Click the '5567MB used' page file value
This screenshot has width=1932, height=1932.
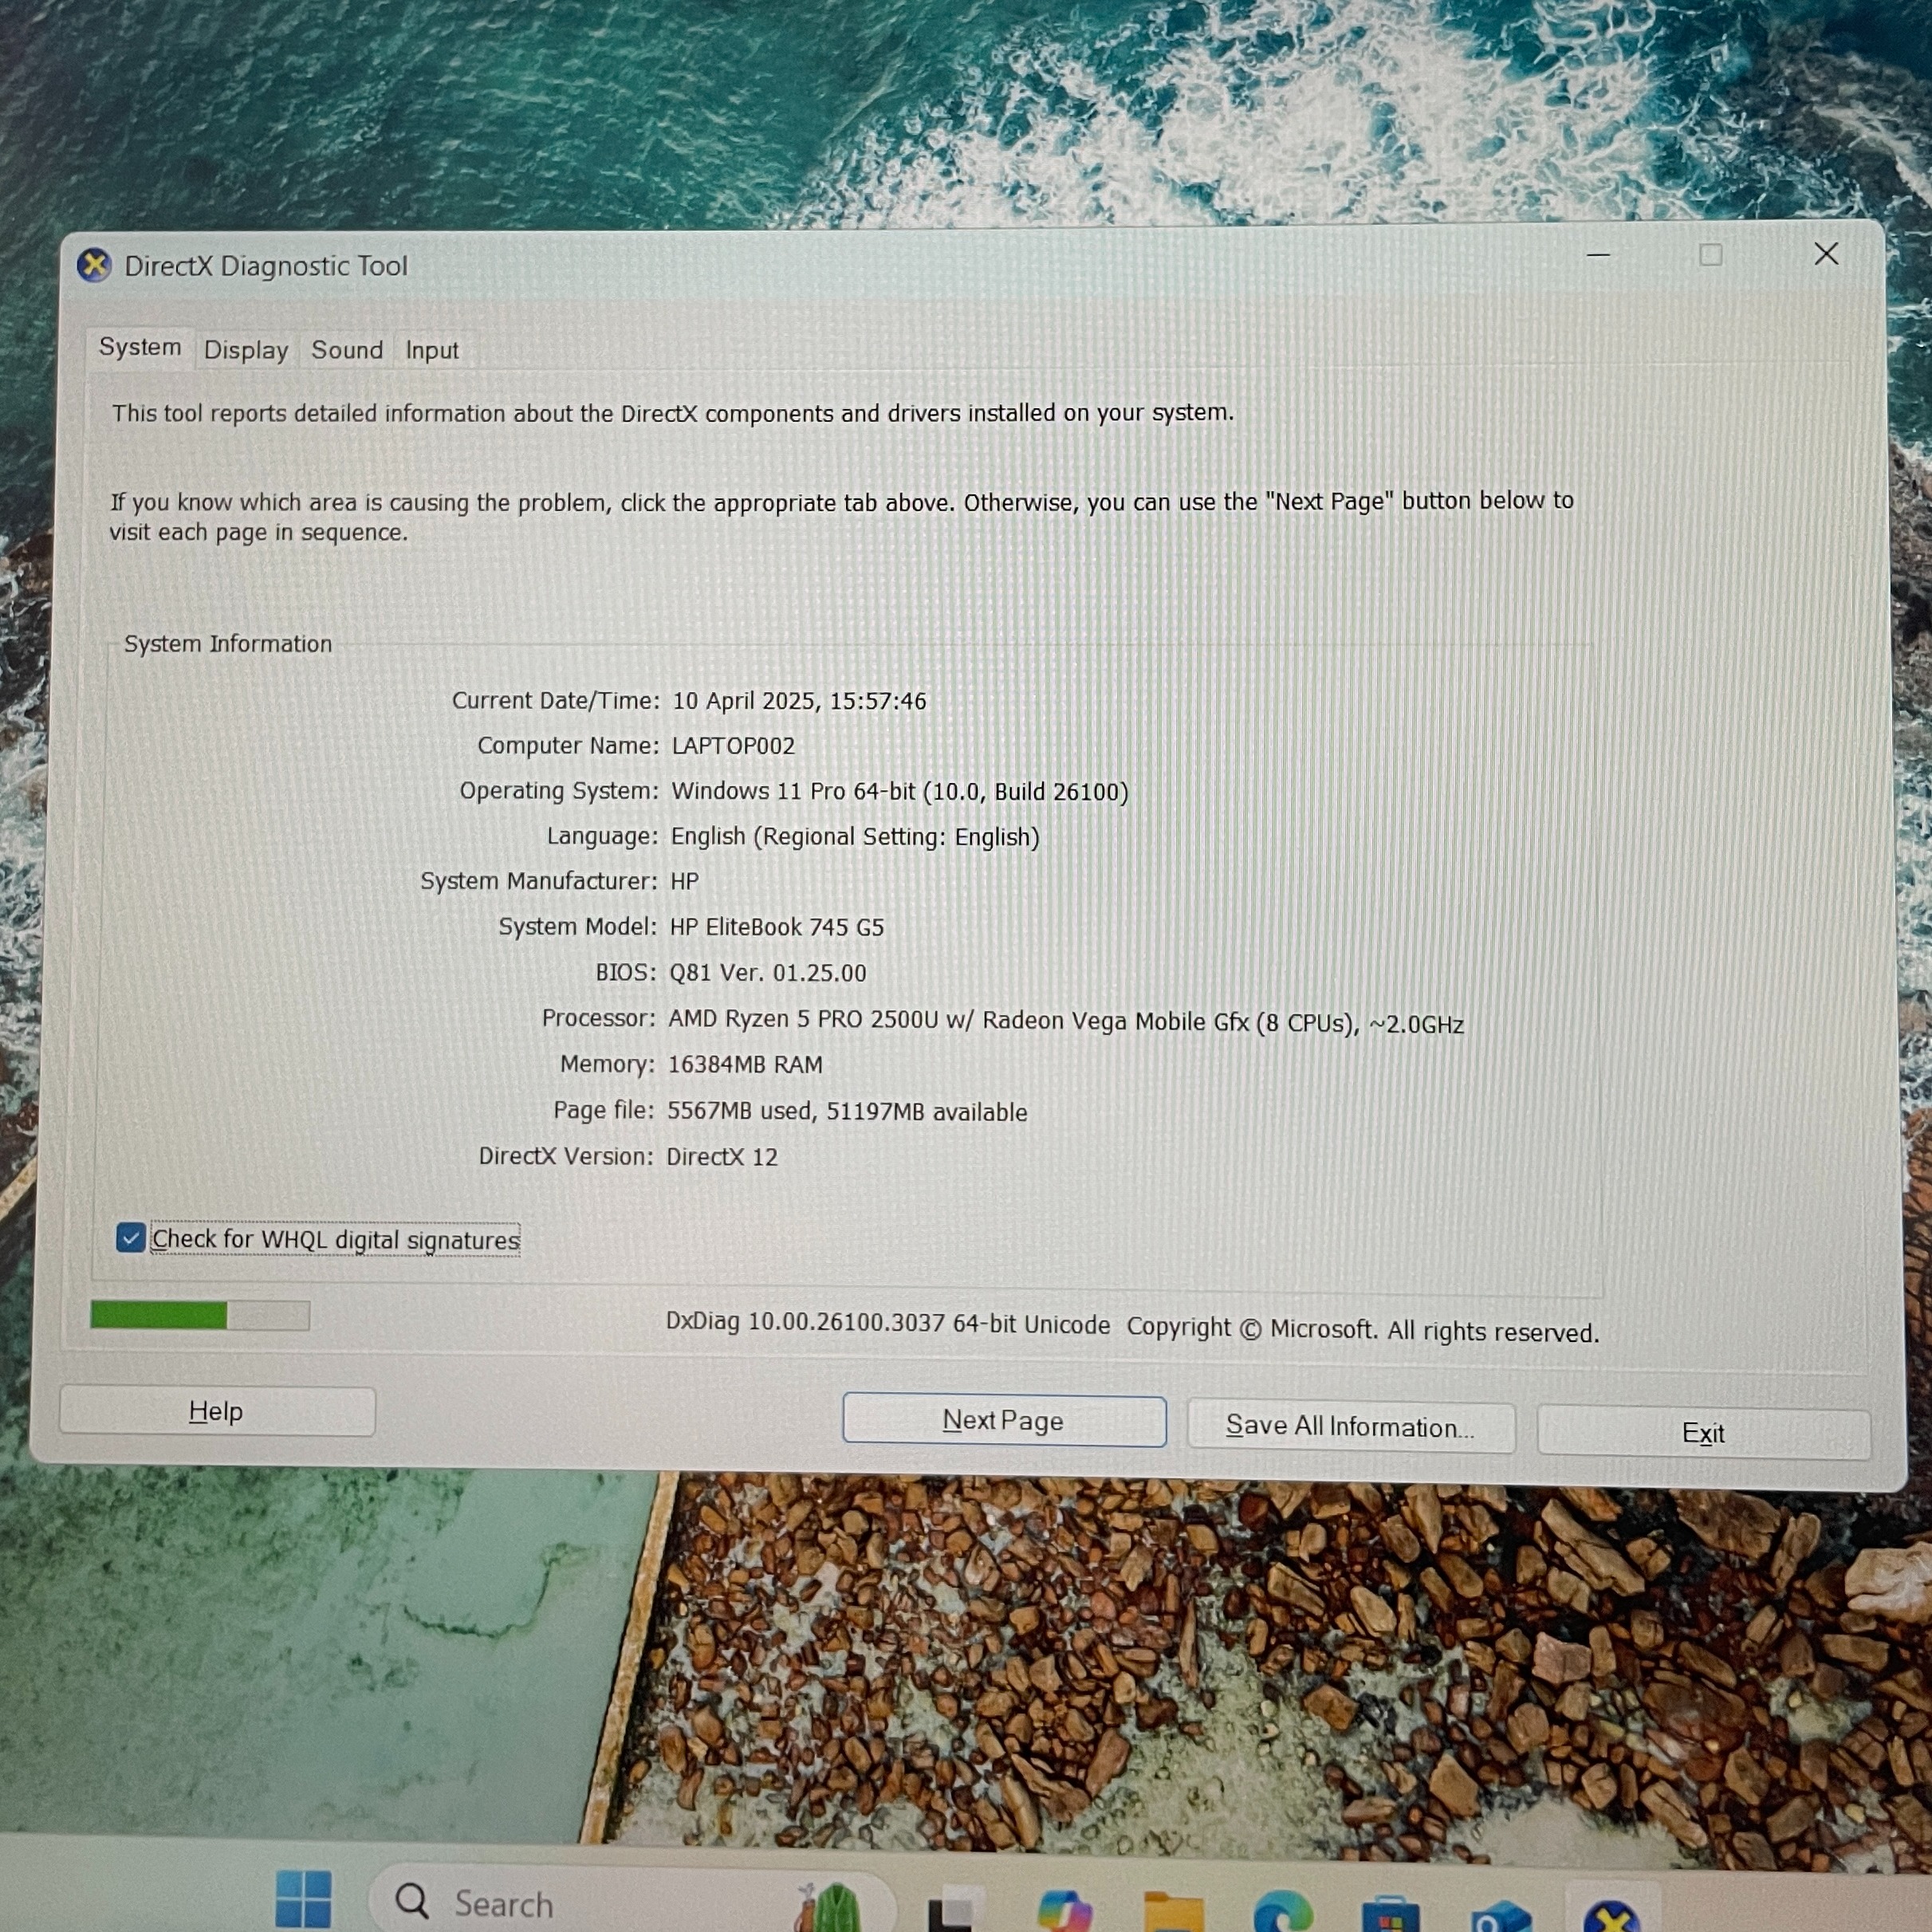tap(847, 1111)
